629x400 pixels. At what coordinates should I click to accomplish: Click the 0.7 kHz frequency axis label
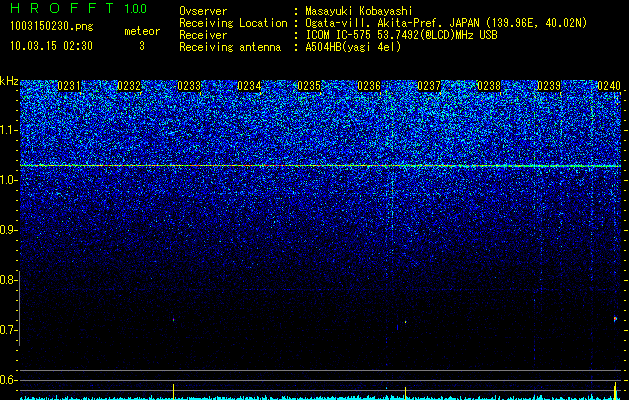tap(7, 330)
